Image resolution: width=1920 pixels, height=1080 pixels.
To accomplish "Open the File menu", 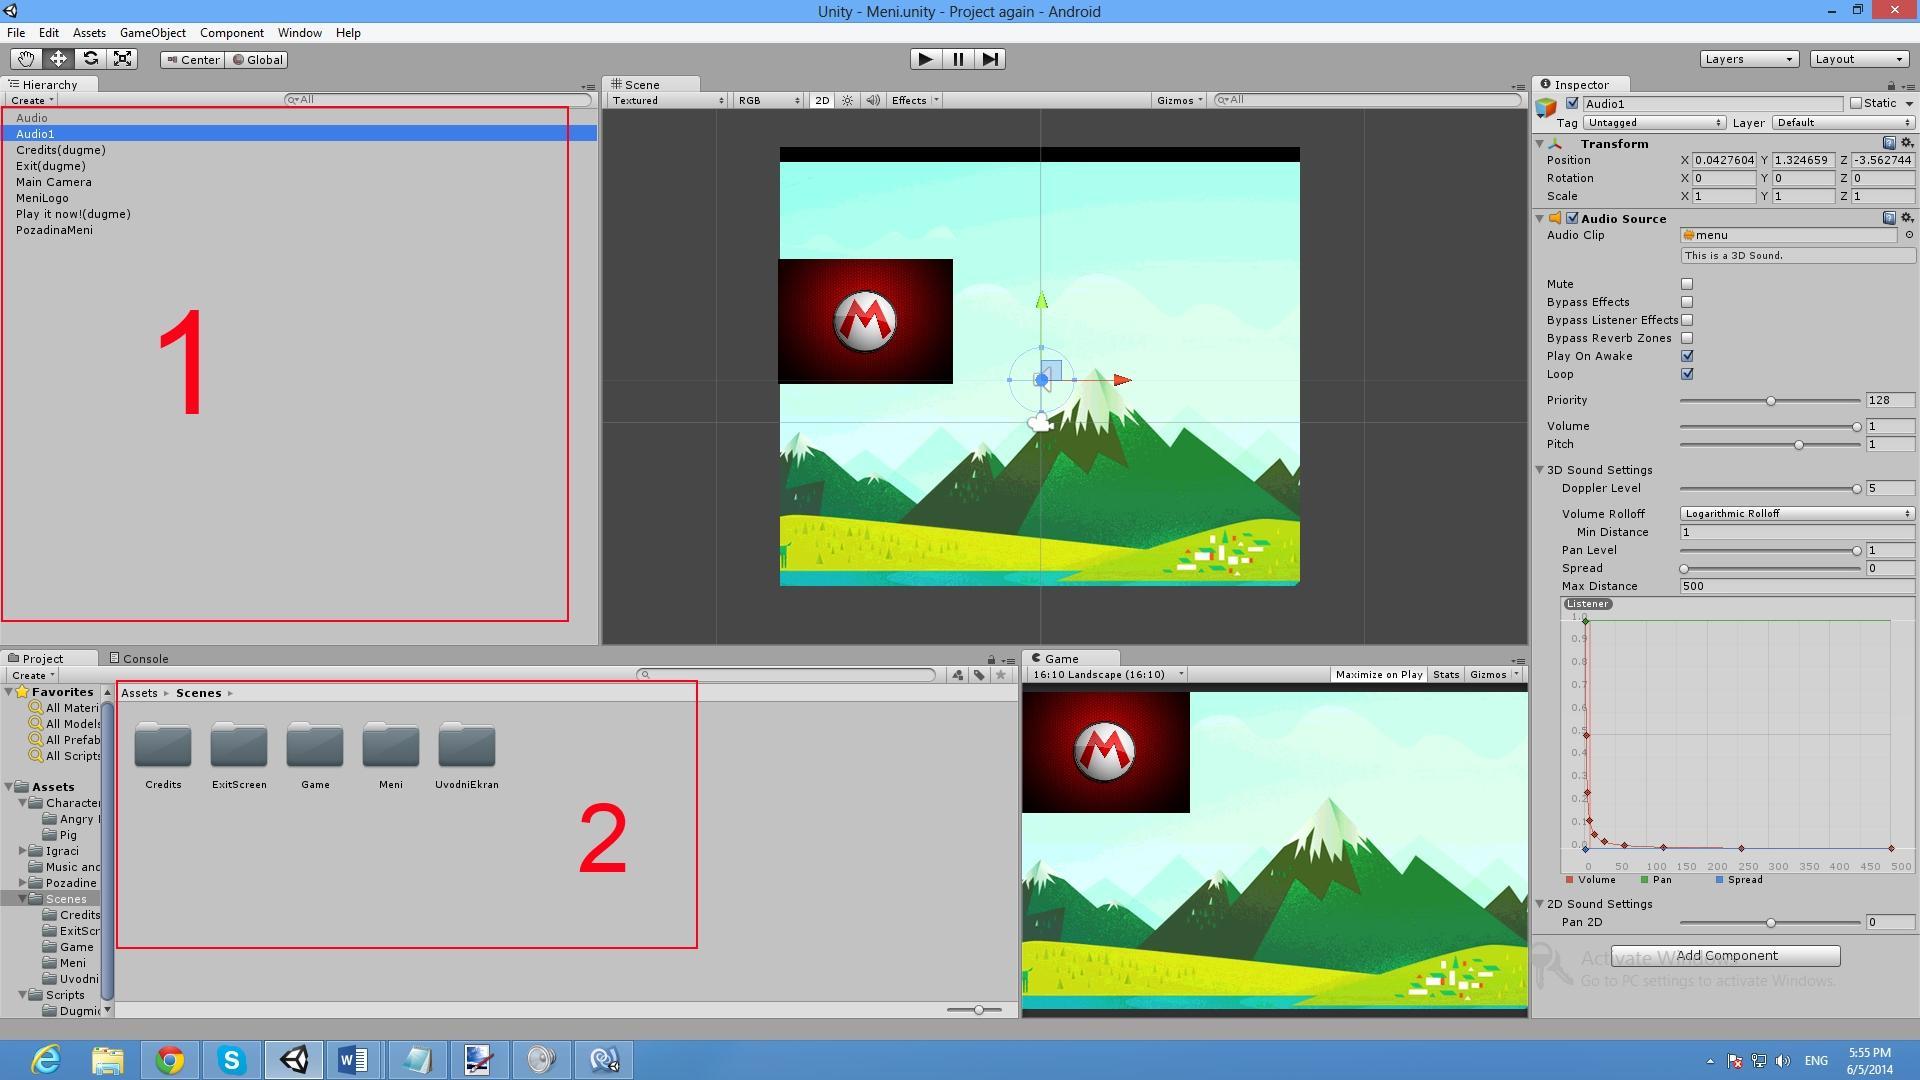I will click(x=16, y=33).
